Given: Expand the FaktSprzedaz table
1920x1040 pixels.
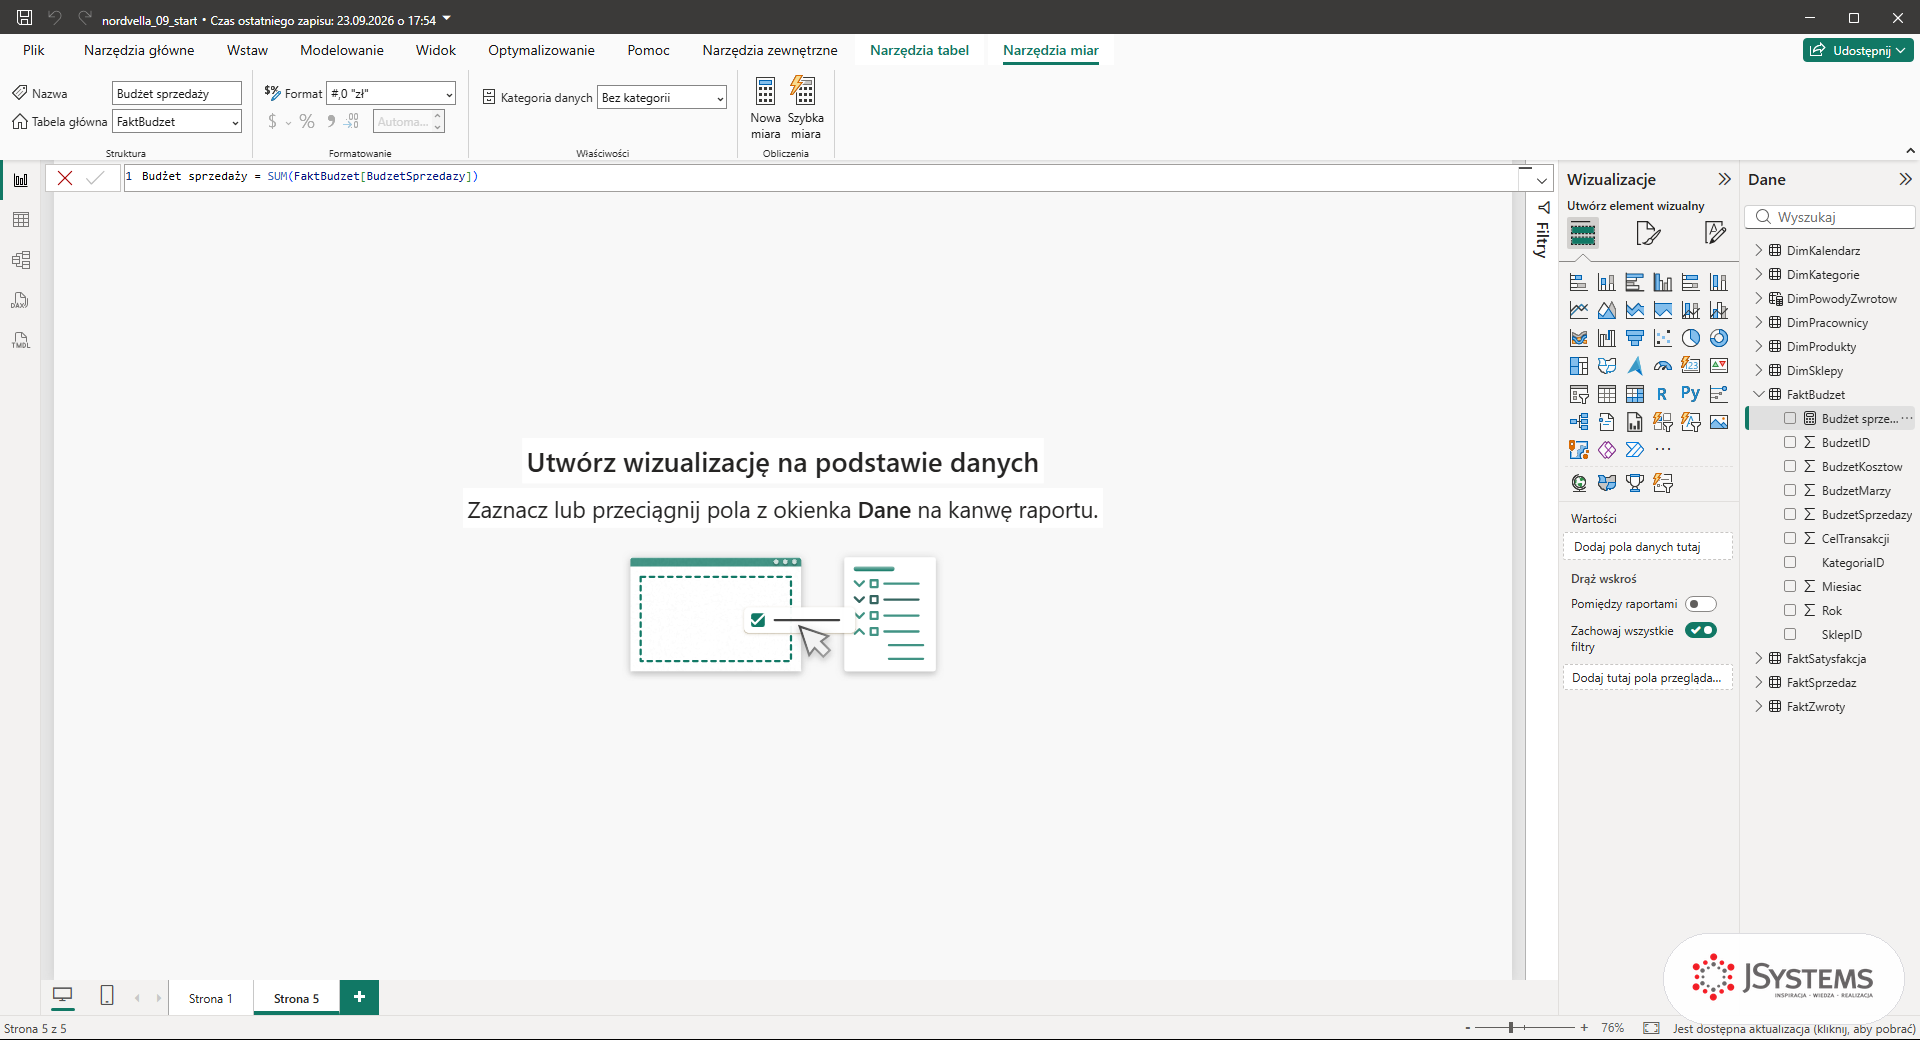Looking at the screenshot, I should pyautogui.click(x=1759, y=683).
